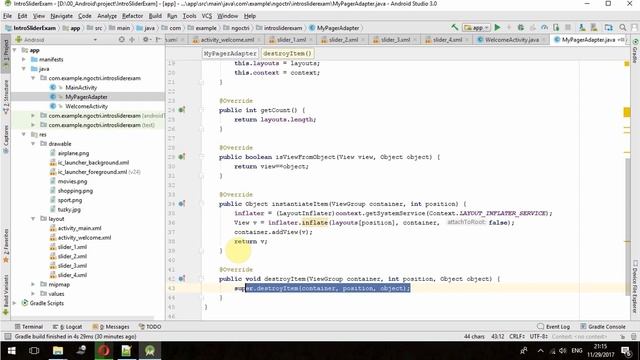The width and height of the screenshot is (640, 360).
Task: Click the Make Project hammer icon
Action: pyautogui.click(x=454, y=27)
